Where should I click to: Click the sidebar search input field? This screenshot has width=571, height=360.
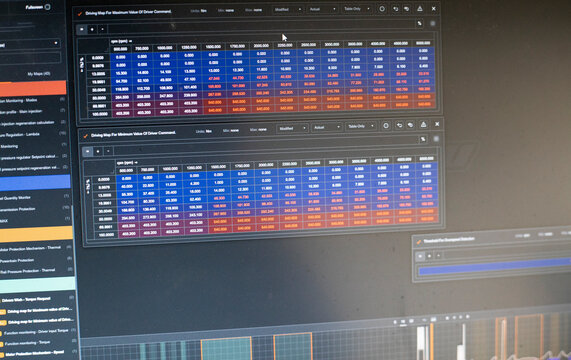pyautogui.click(x=30, y=58)
